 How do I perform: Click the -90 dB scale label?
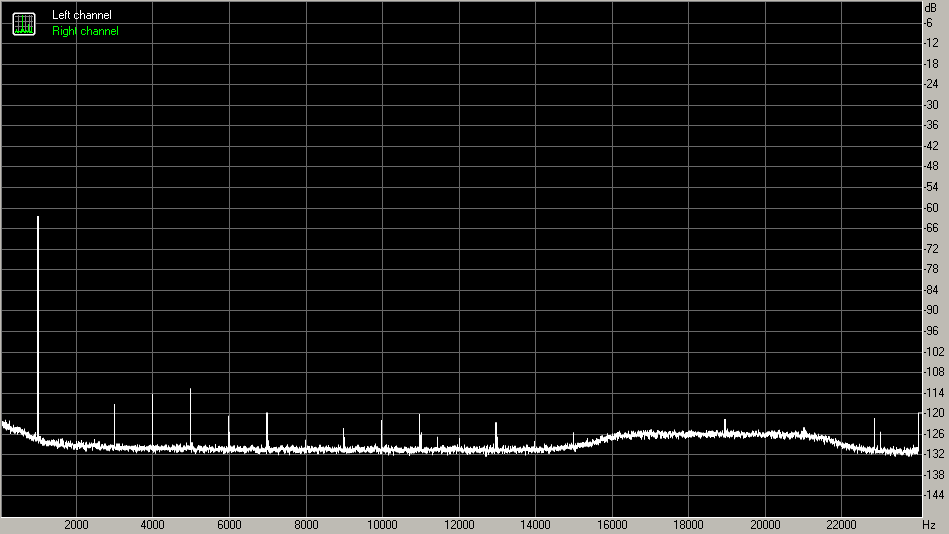pyautogui.click(x=931, y=311)
